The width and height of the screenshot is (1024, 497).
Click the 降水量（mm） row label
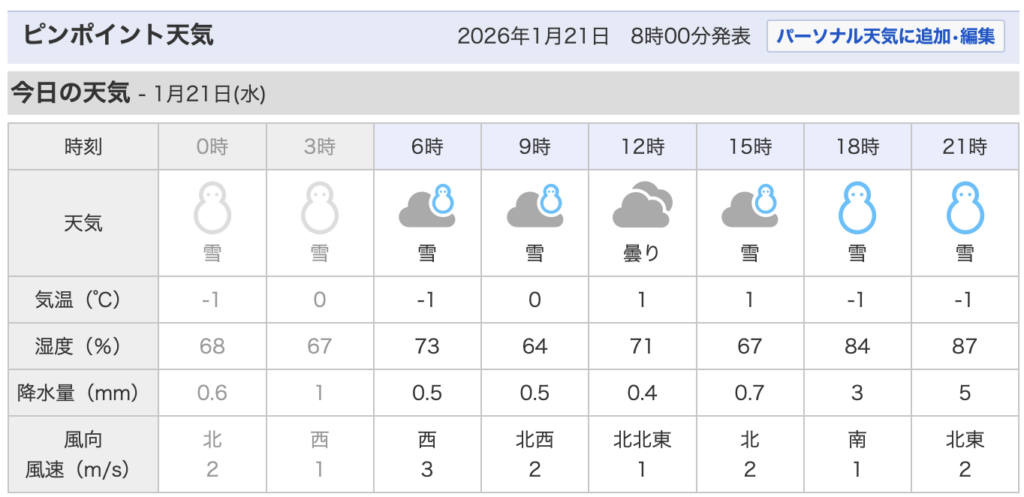point(83,393)
